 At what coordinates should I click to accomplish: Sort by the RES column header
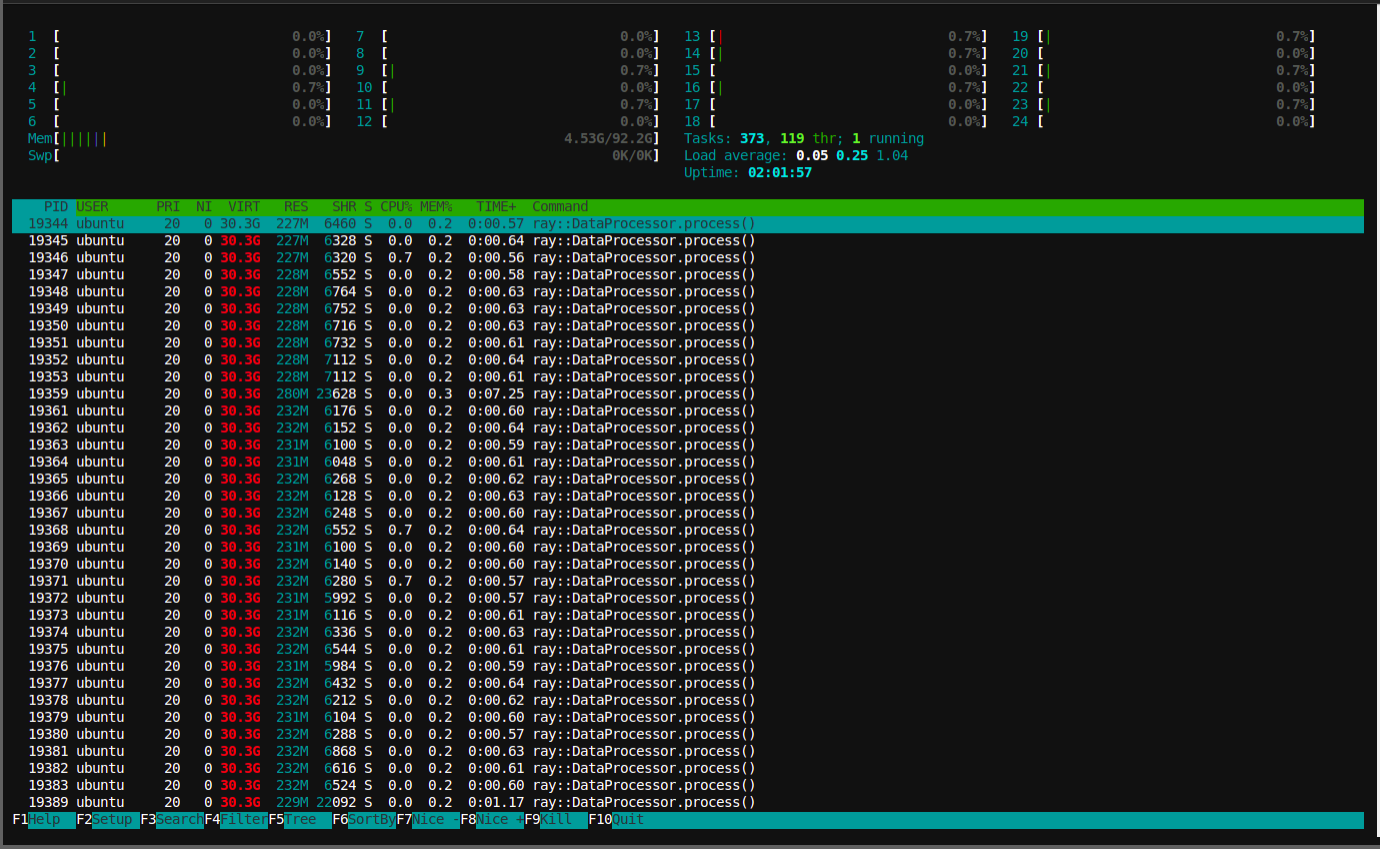tap(296, 207)
